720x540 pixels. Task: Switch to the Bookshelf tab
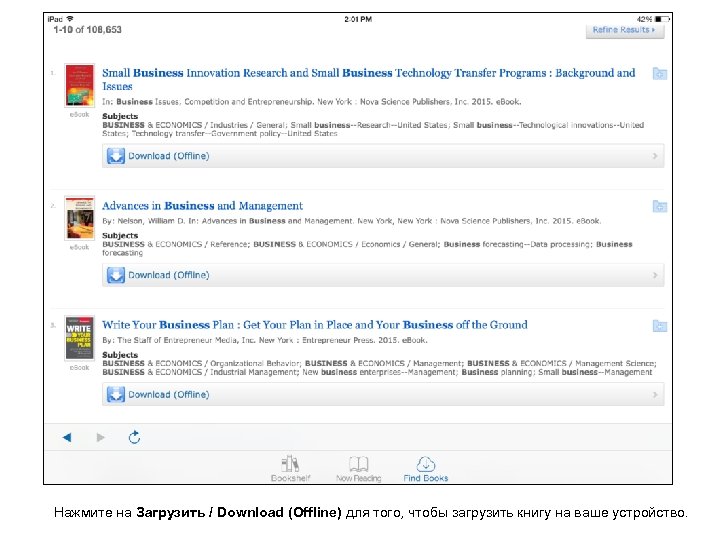pyautogui.click(x=290, y=468)
